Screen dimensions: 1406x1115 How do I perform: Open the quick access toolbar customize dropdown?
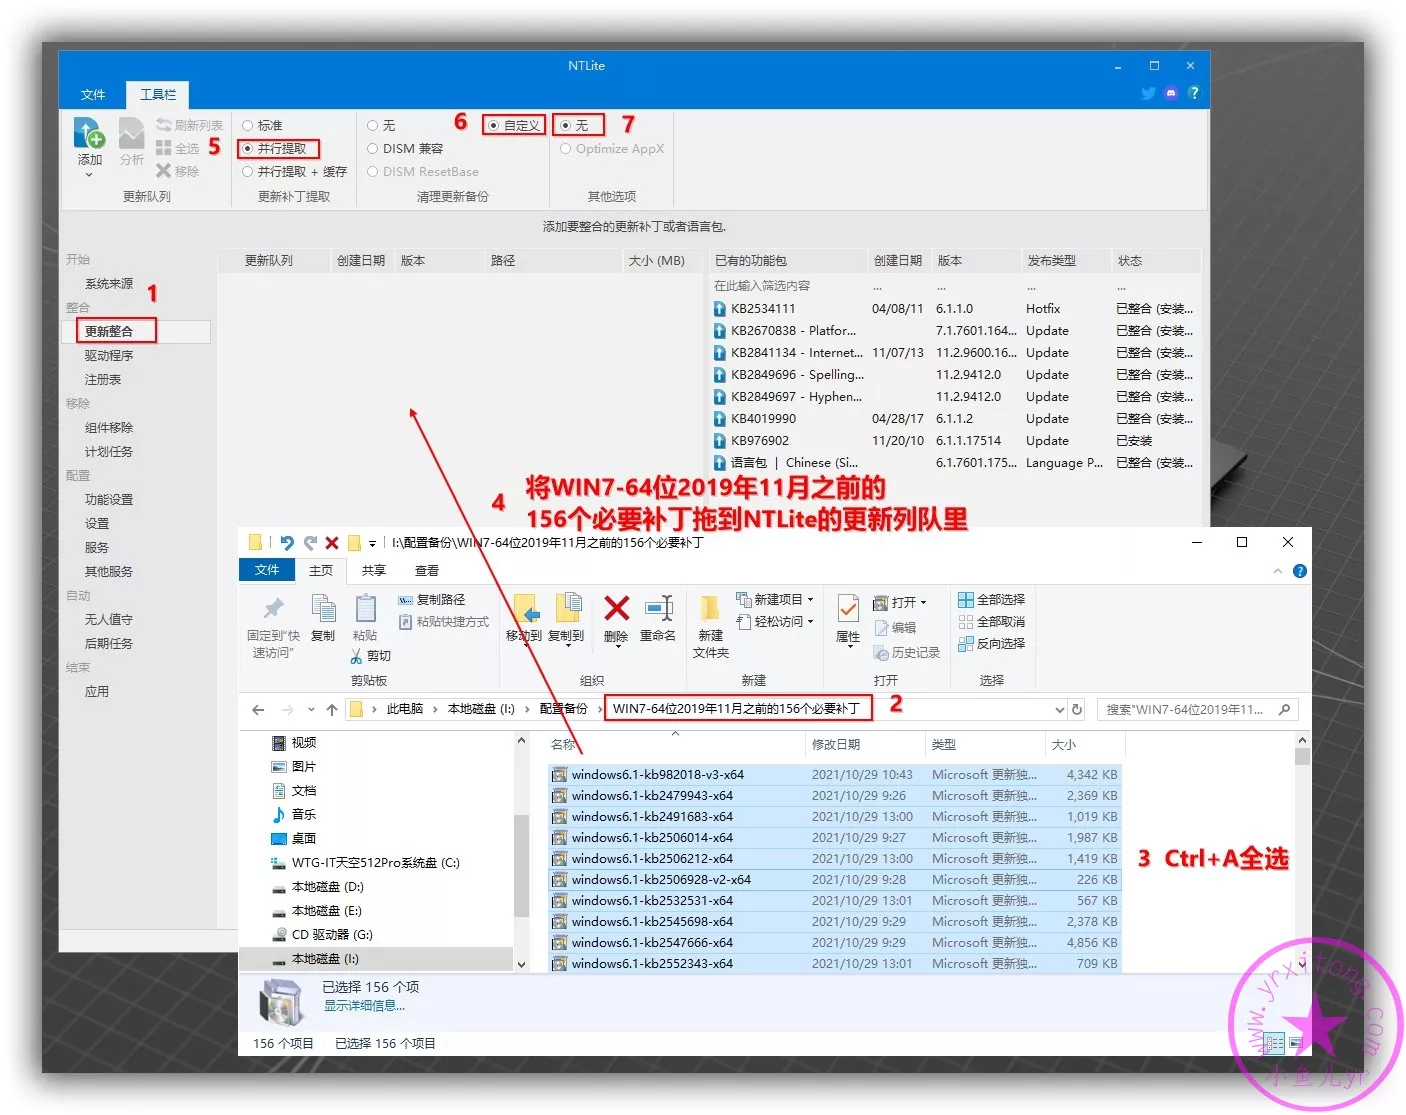[x=372, y=543]
